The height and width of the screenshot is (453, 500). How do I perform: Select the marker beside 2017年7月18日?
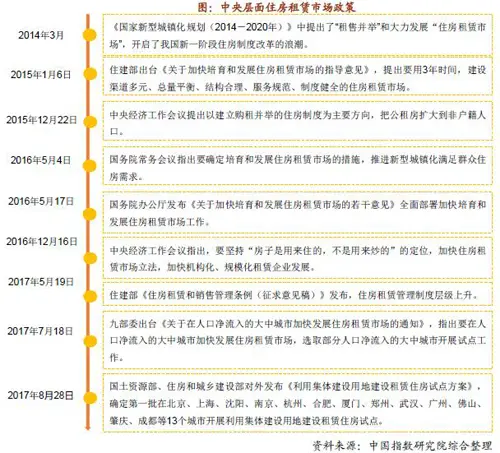coord(90,341)
